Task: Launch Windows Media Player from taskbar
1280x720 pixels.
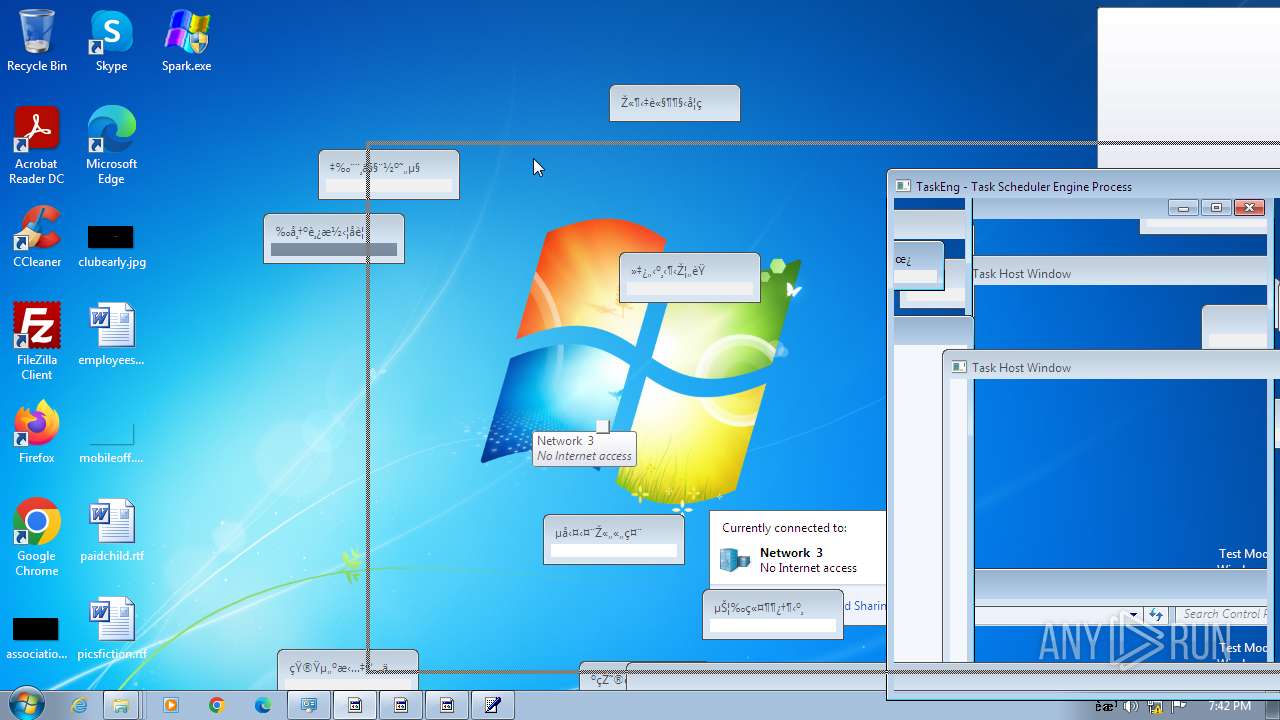Action: click(170, 705)
